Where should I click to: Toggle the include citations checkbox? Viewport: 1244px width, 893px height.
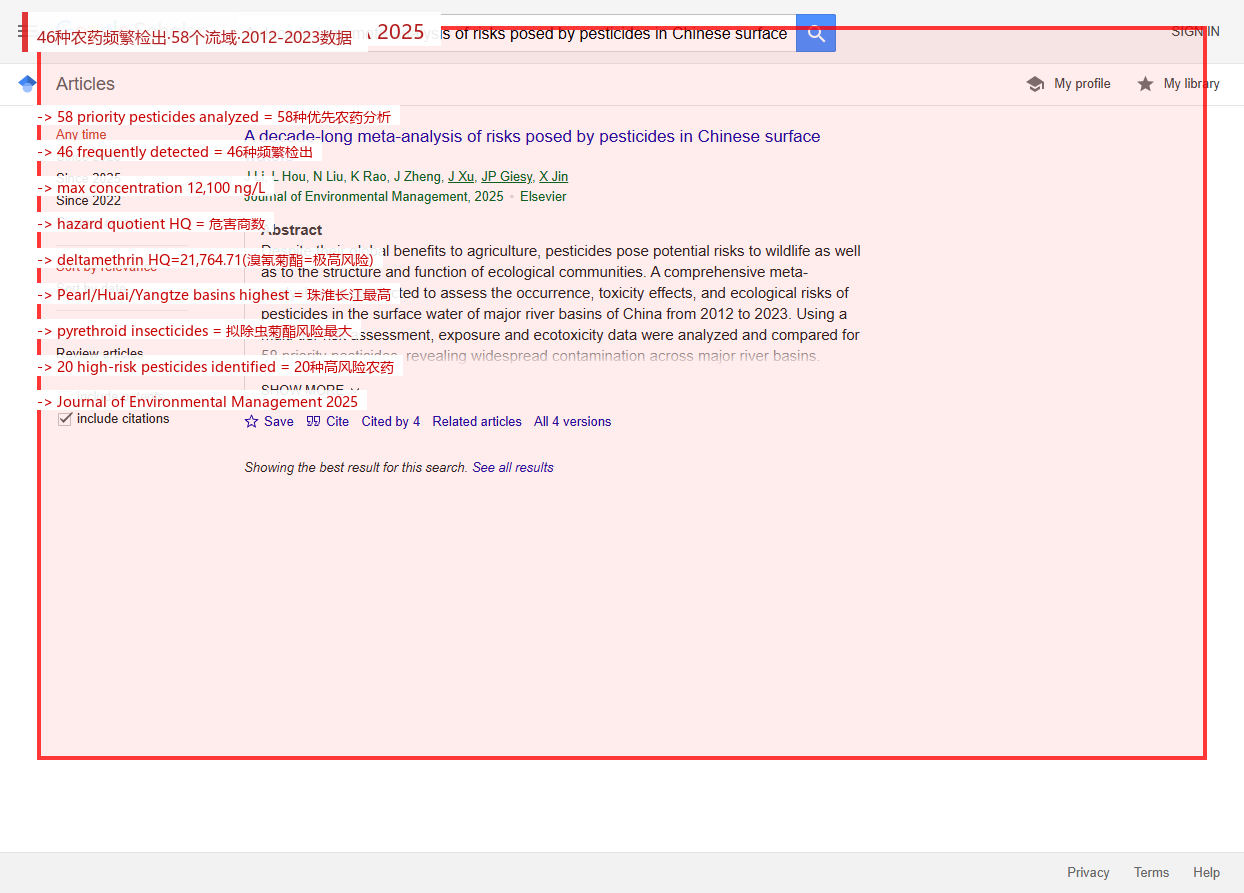coord(65,418)
